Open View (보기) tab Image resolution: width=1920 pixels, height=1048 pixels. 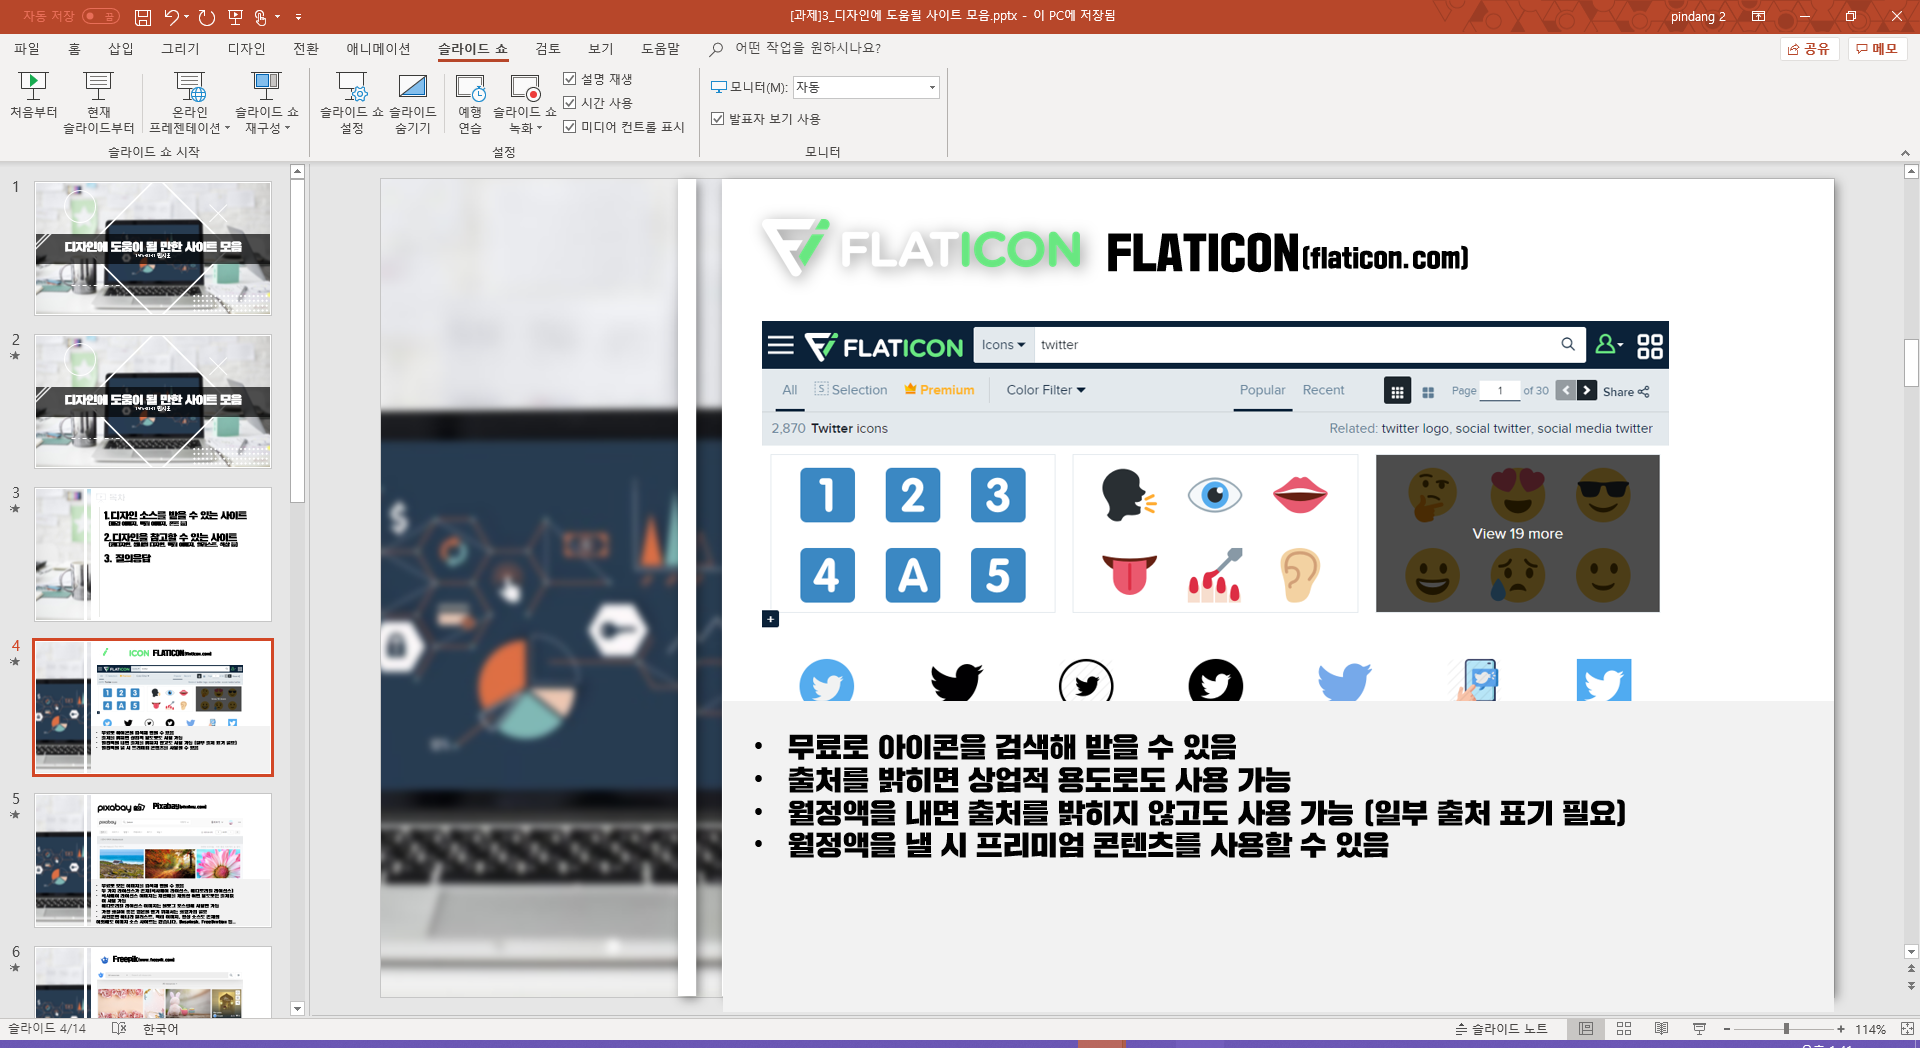(x=601, y=49)
